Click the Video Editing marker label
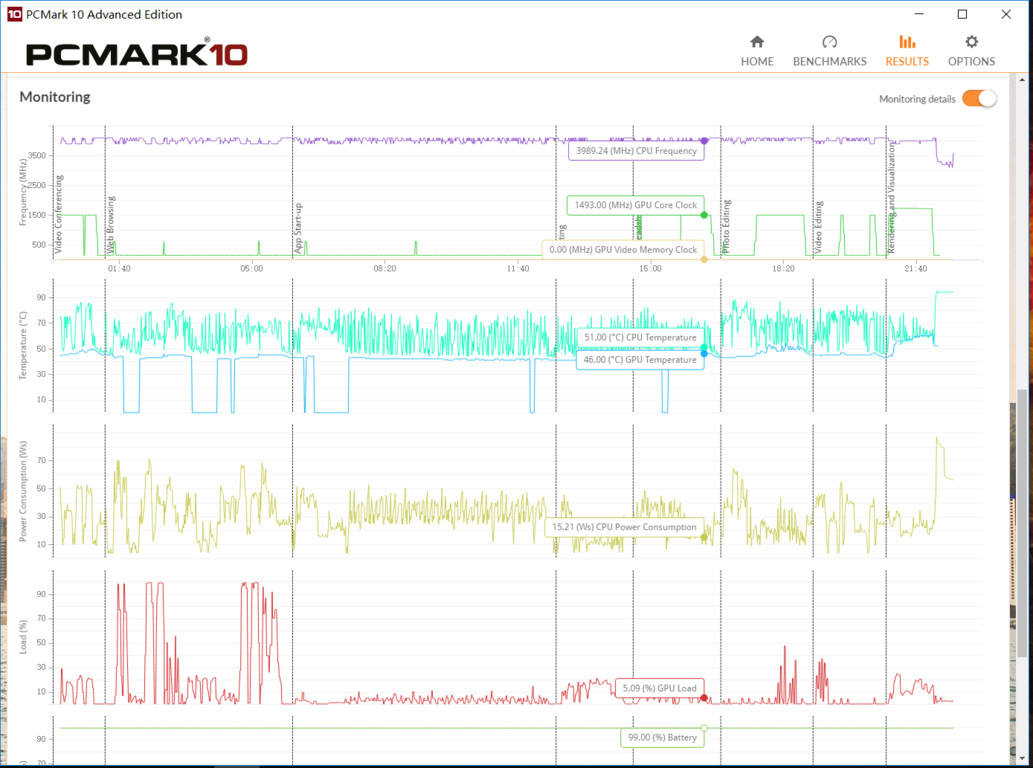The width and height of the screenshot is (1033, 768). click(819, 227)
